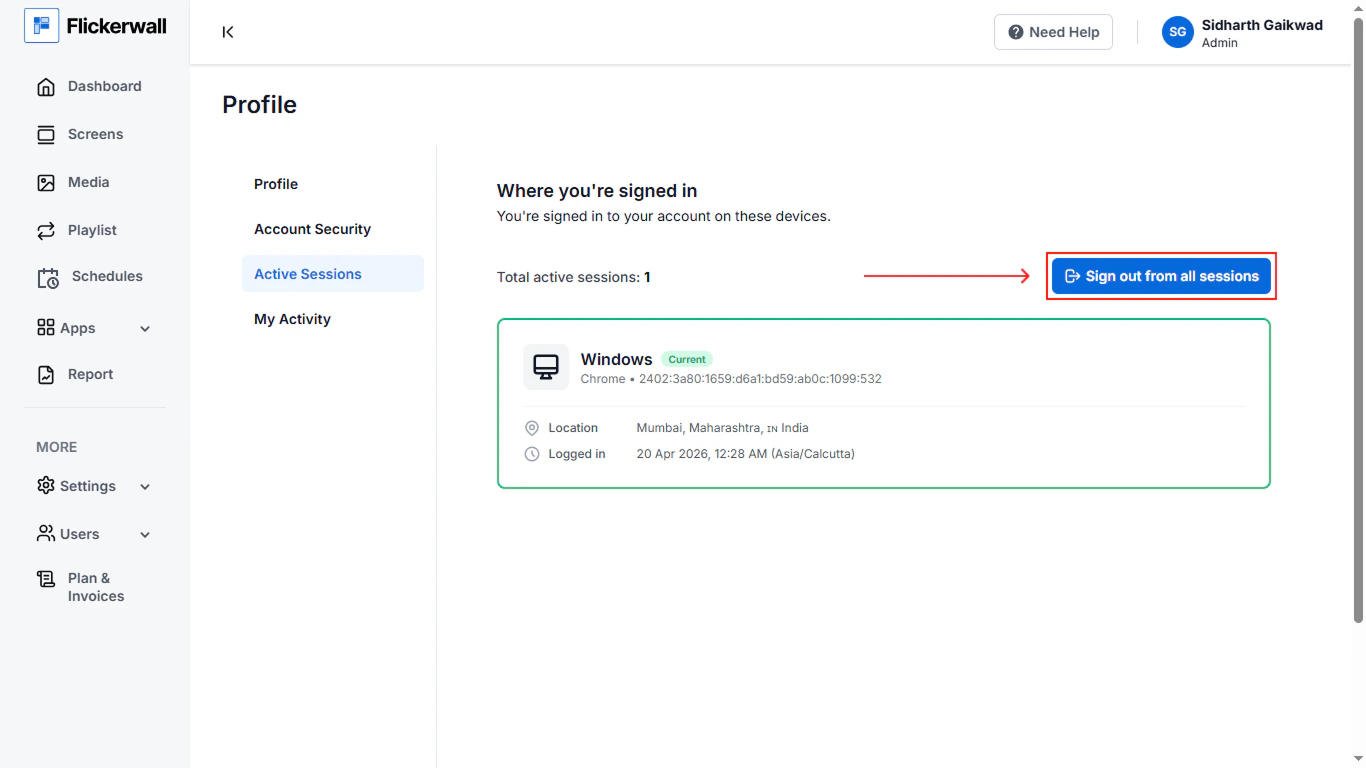The height and width of the screenshot is (768, 1366).
Task: Click the Plan & Invoices receipt icon
Action: click(46, 579)
